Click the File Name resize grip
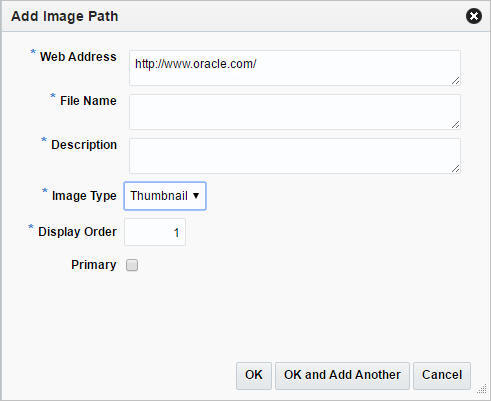 coord(456,125)
